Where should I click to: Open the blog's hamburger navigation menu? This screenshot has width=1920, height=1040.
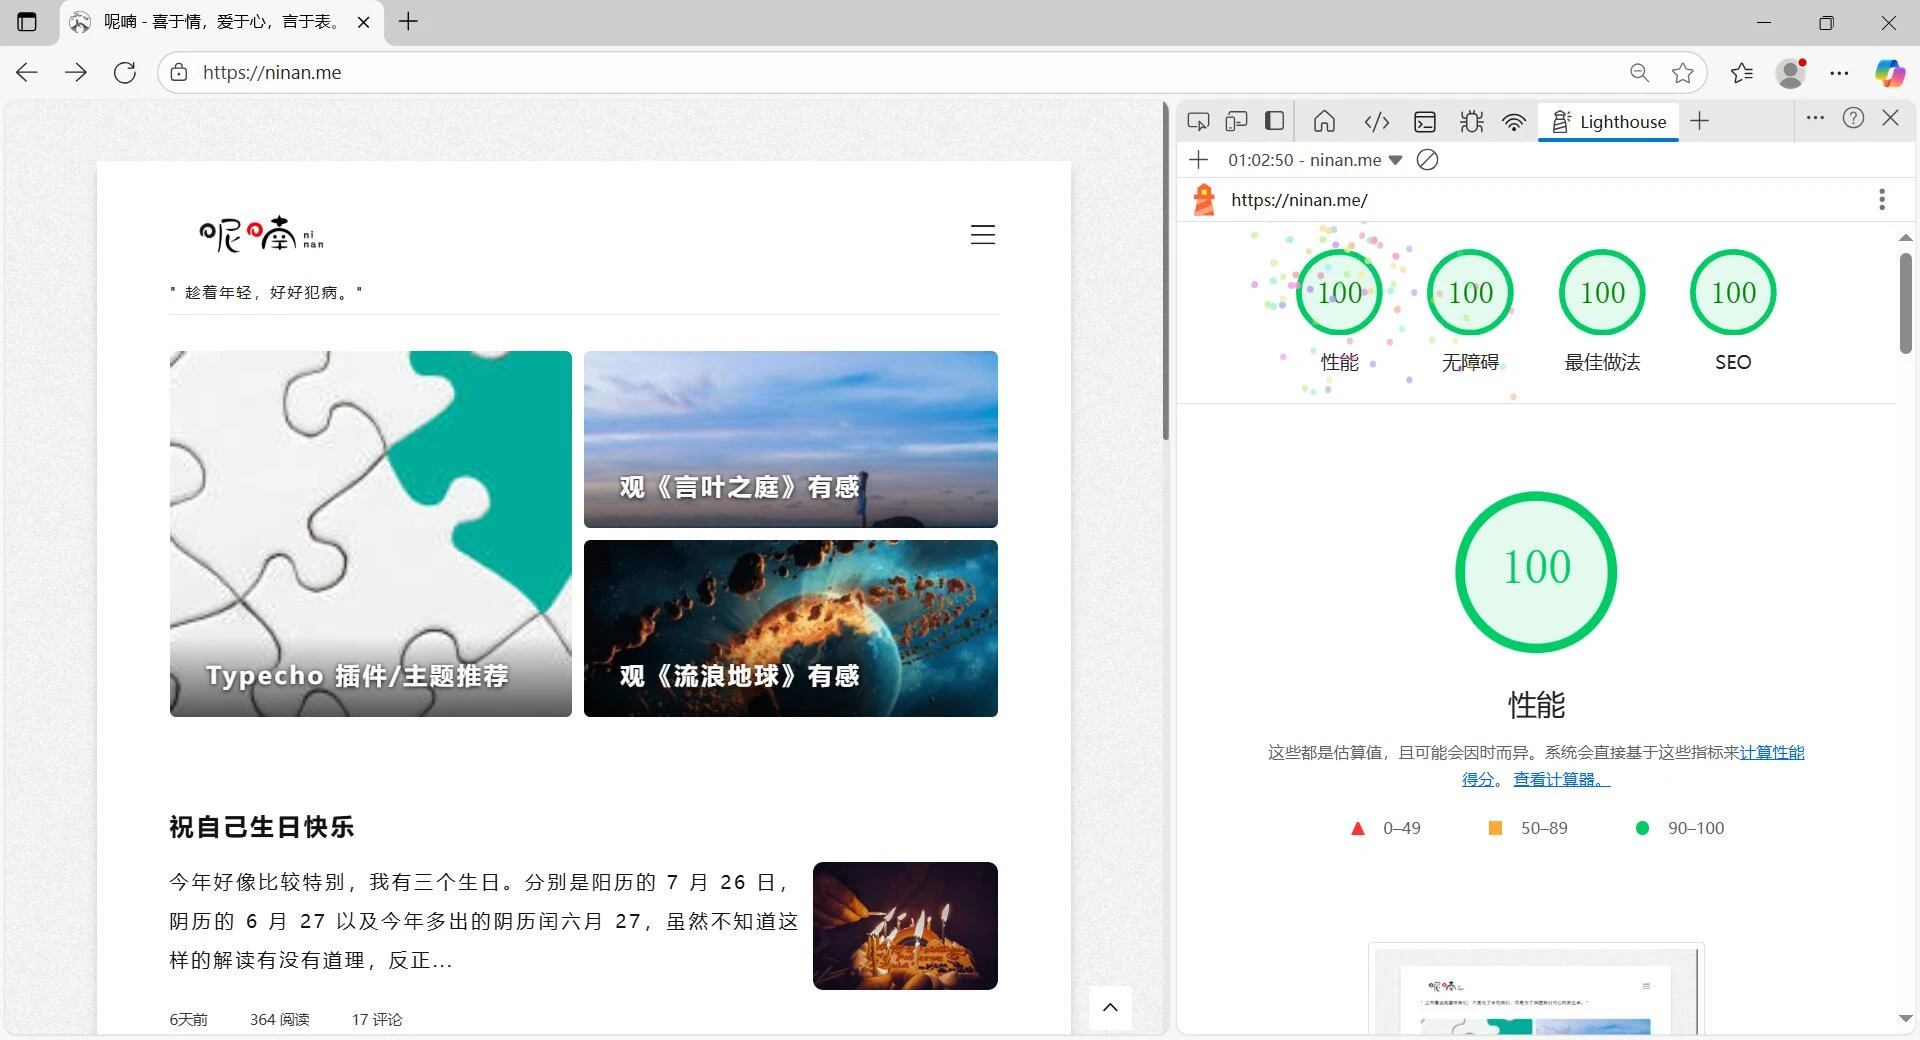(x=982, y=235)
